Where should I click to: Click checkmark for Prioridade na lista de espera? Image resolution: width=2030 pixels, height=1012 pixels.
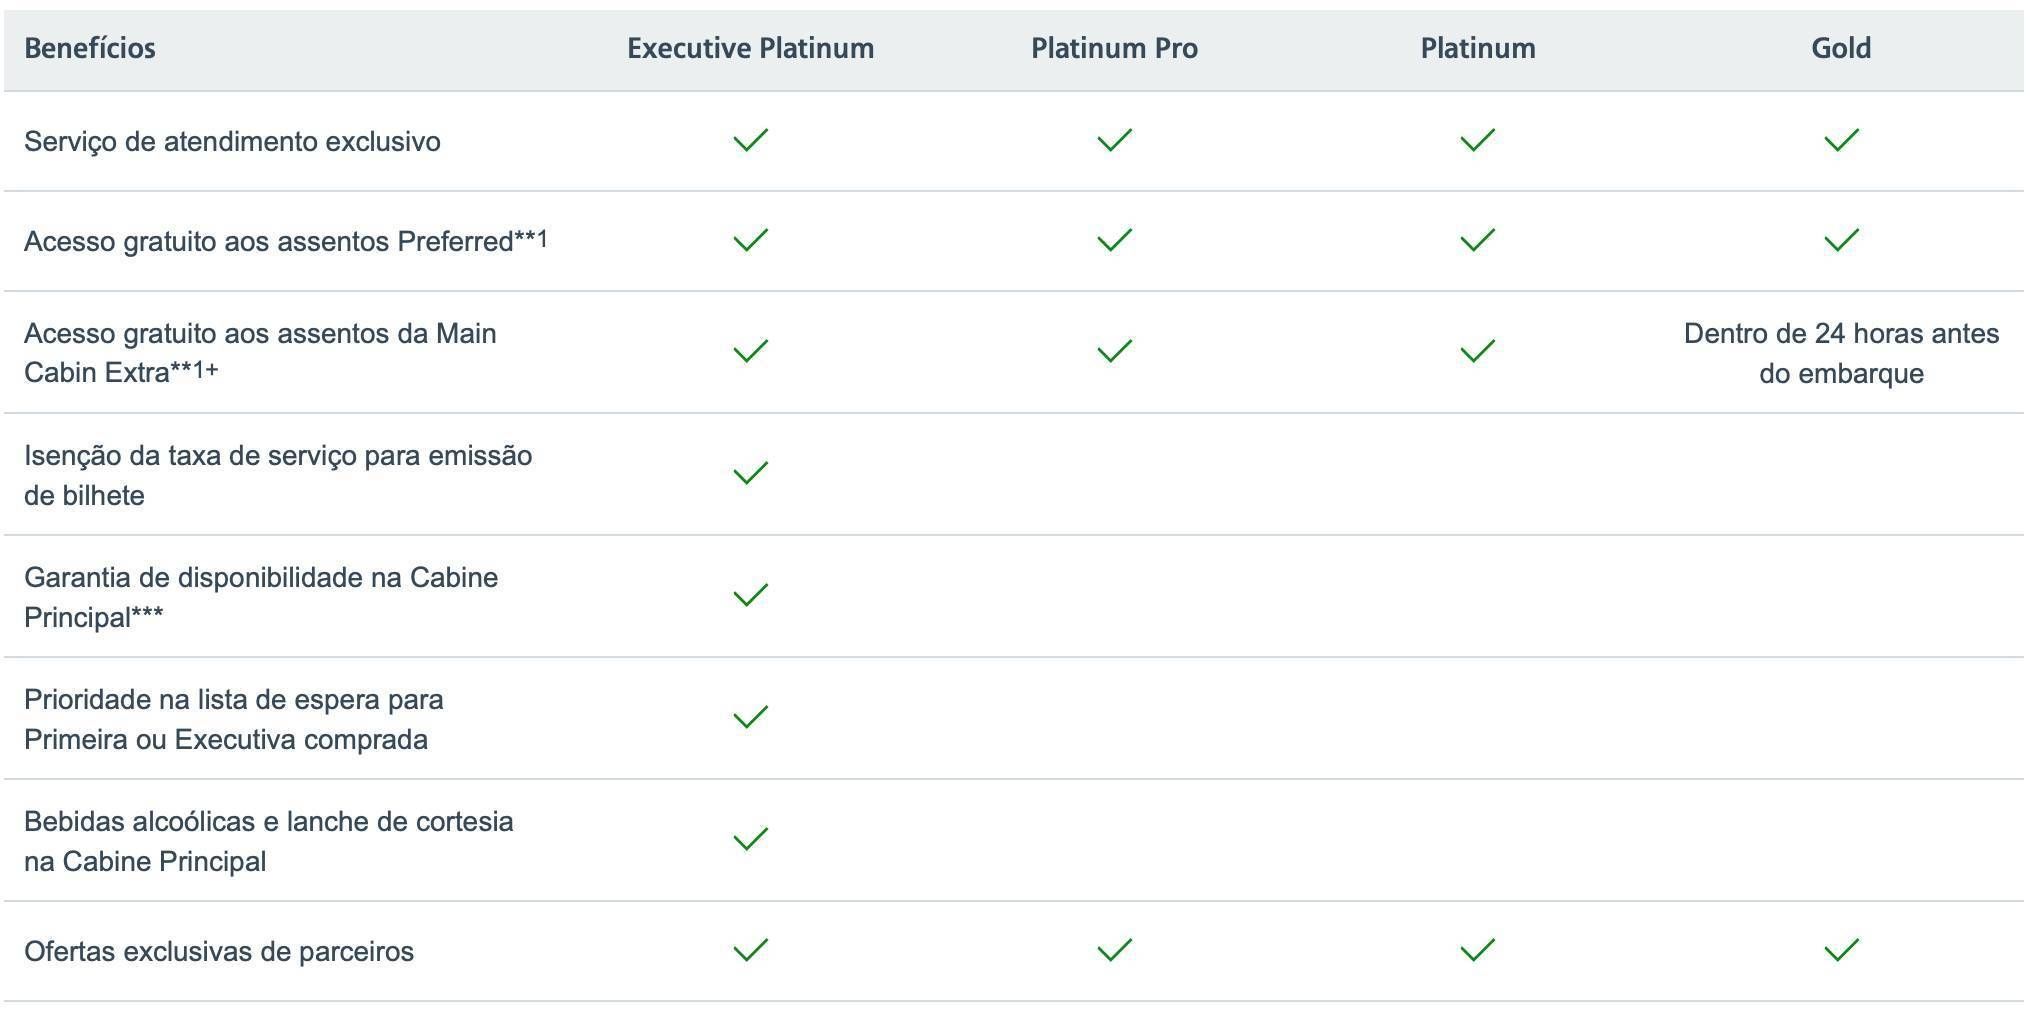coord(750,717)
